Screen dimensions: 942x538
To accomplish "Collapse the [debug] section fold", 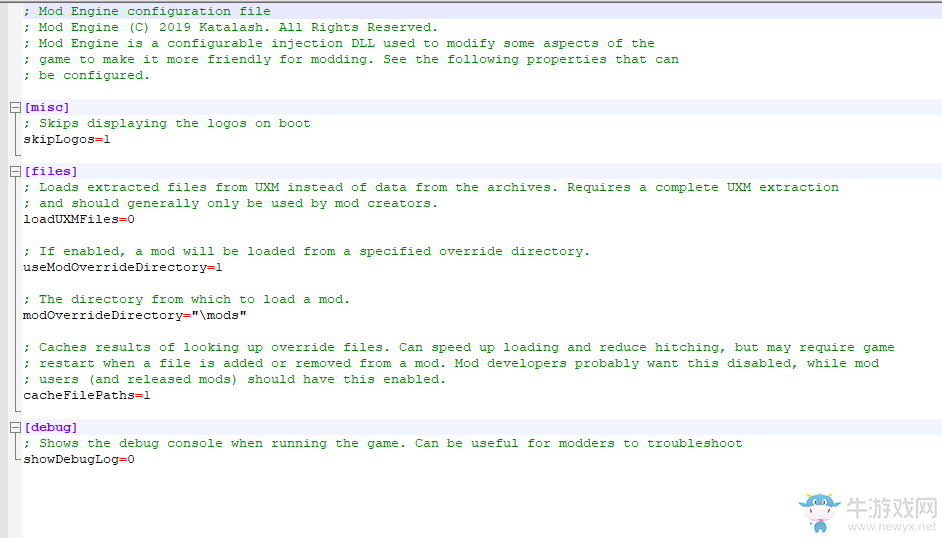I will click(x=16, y=428).
